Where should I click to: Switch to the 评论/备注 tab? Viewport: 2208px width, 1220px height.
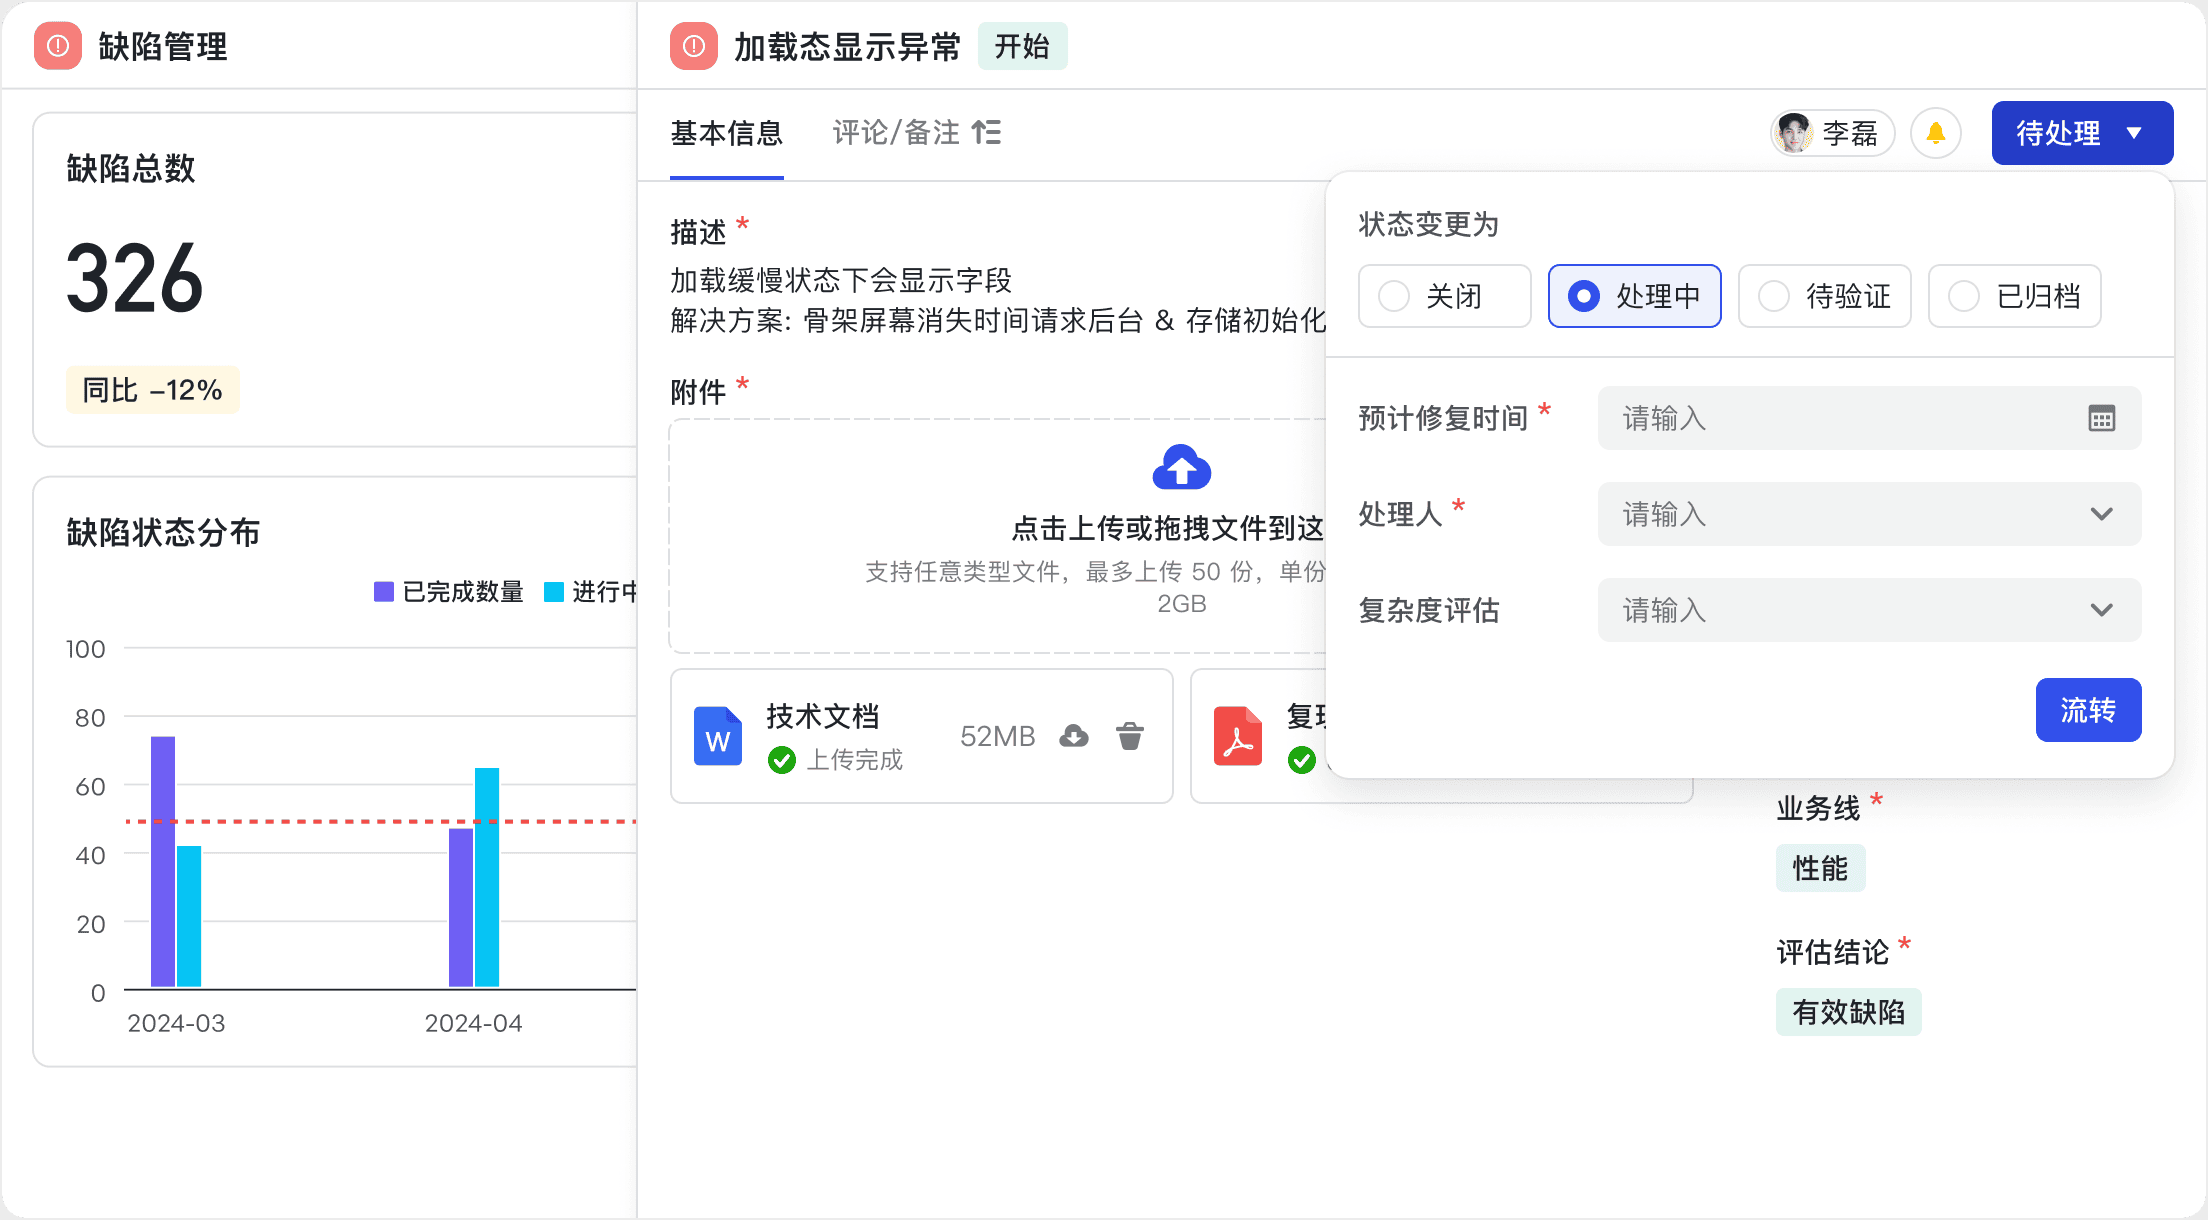(x=895, y=132)
